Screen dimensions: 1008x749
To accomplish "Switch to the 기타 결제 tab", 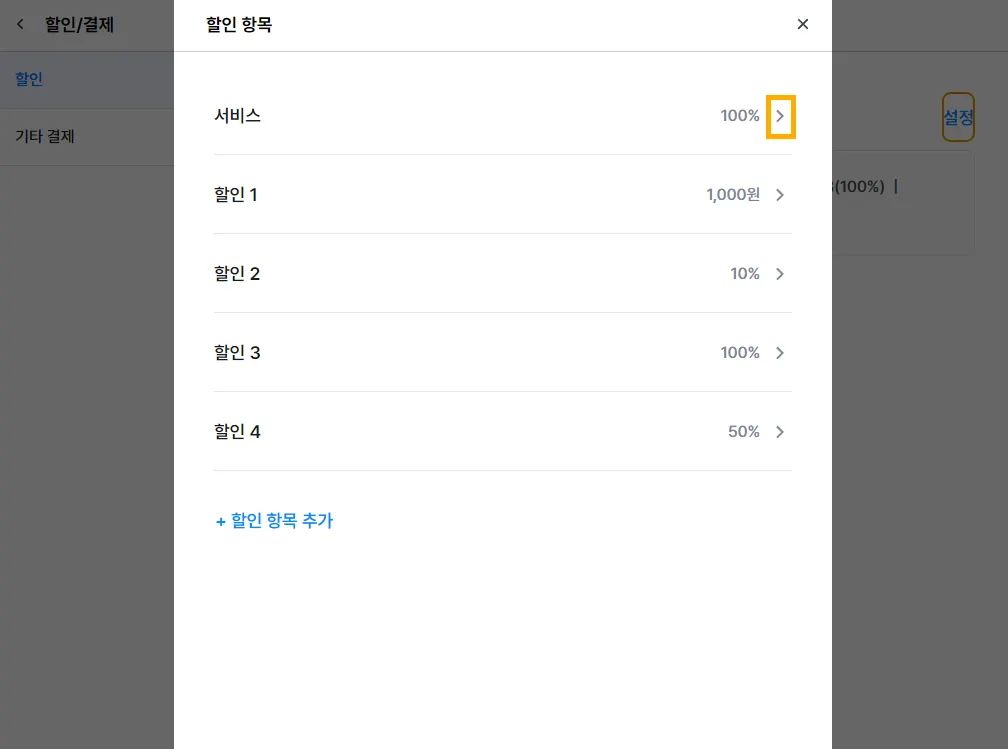I will point(45,136).
